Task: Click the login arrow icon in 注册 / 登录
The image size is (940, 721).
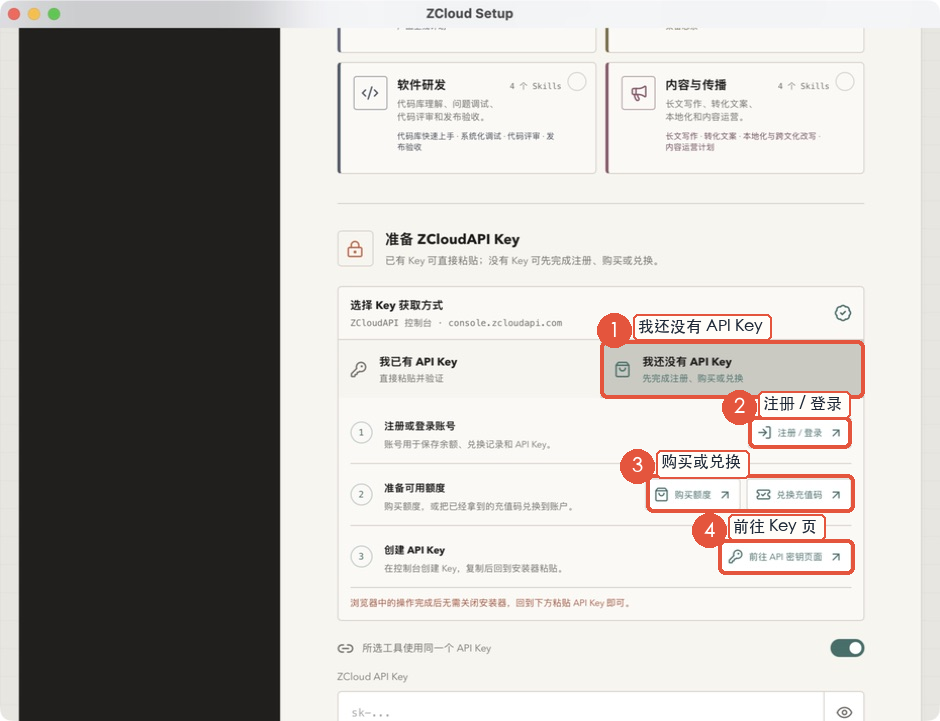Action: [x=764, y=432]
